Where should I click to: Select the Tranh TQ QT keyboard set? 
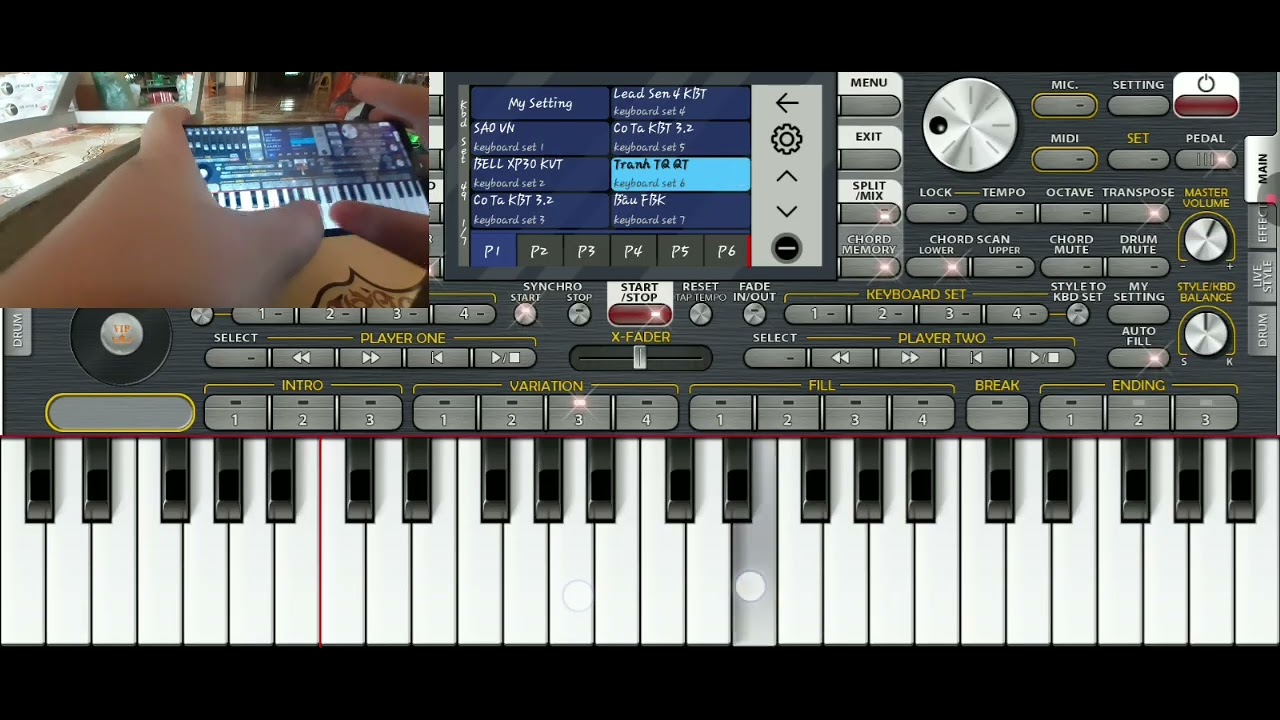[680, 173]
